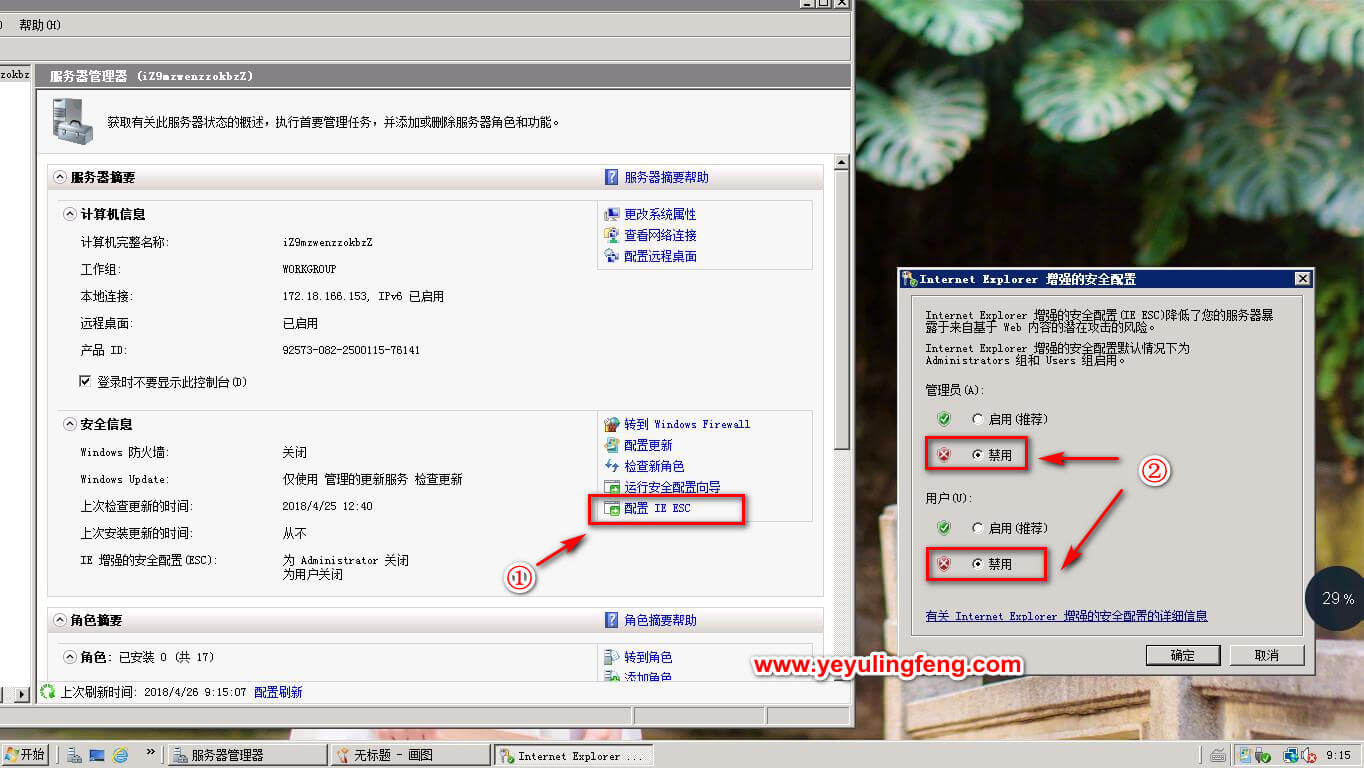Open the network tray icon
The image size is (1364, 768).
coord(1291,755)
